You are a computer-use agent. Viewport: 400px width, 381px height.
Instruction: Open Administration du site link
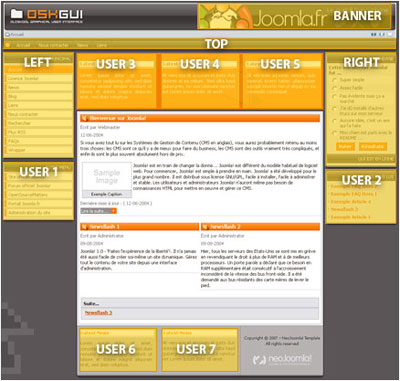tap(39, 213)
